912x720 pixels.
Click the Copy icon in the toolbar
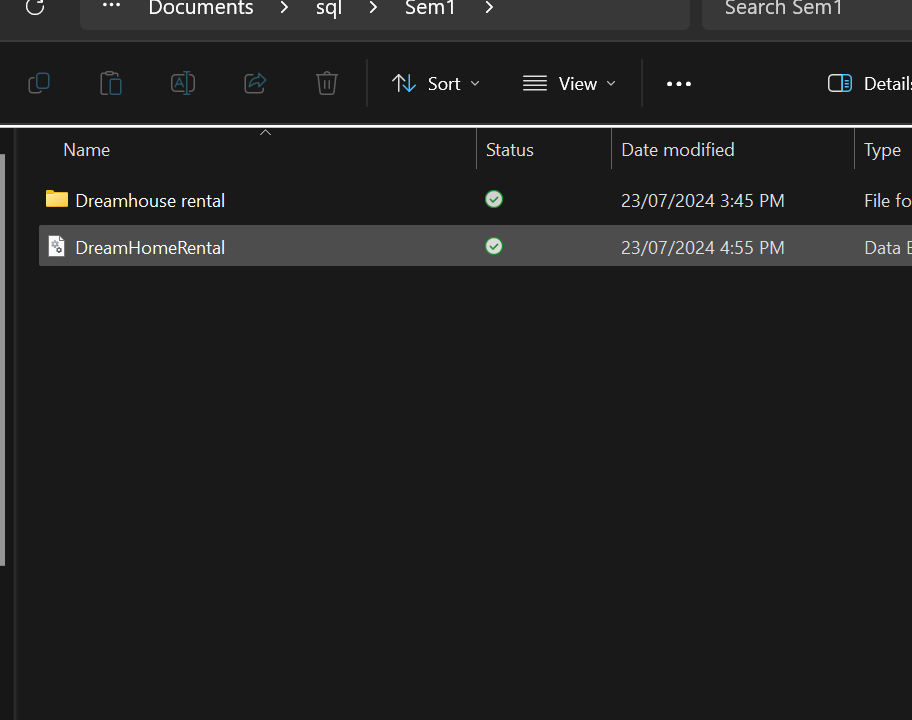[x=39, y=84]
